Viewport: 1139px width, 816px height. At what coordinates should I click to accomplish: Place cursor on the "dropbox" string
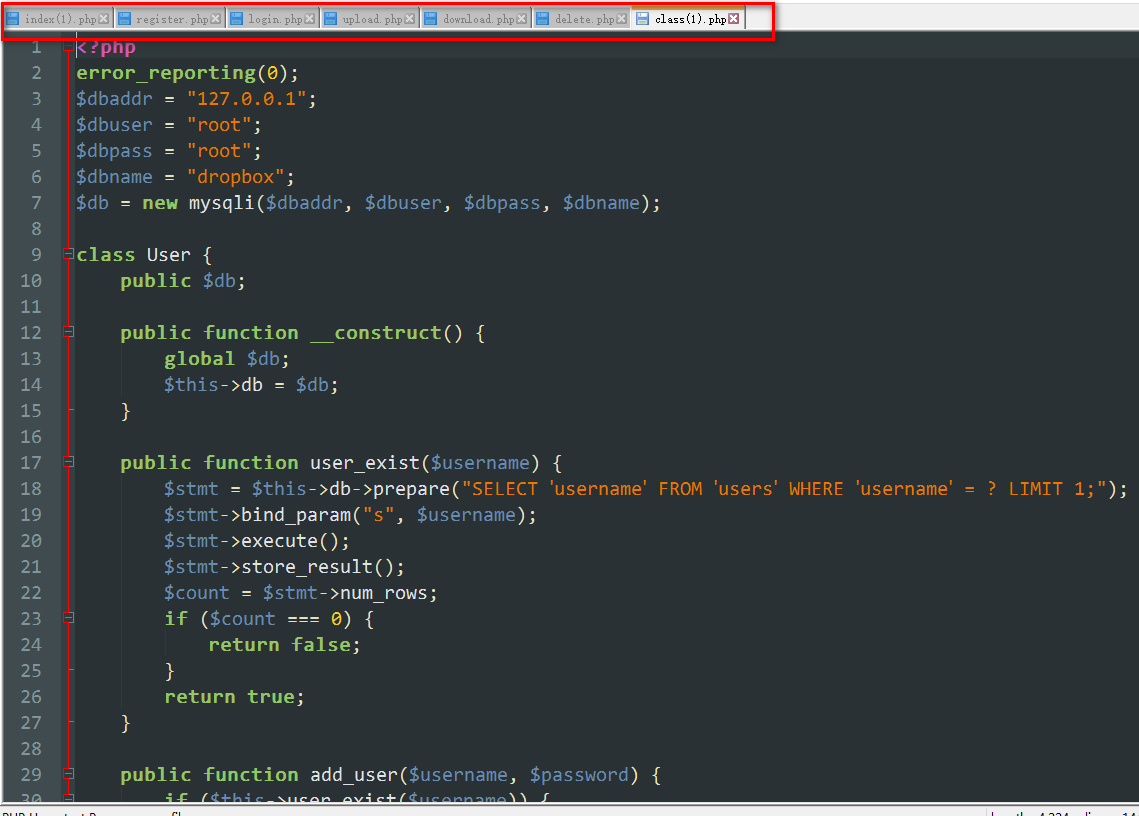tap(236, 177)
